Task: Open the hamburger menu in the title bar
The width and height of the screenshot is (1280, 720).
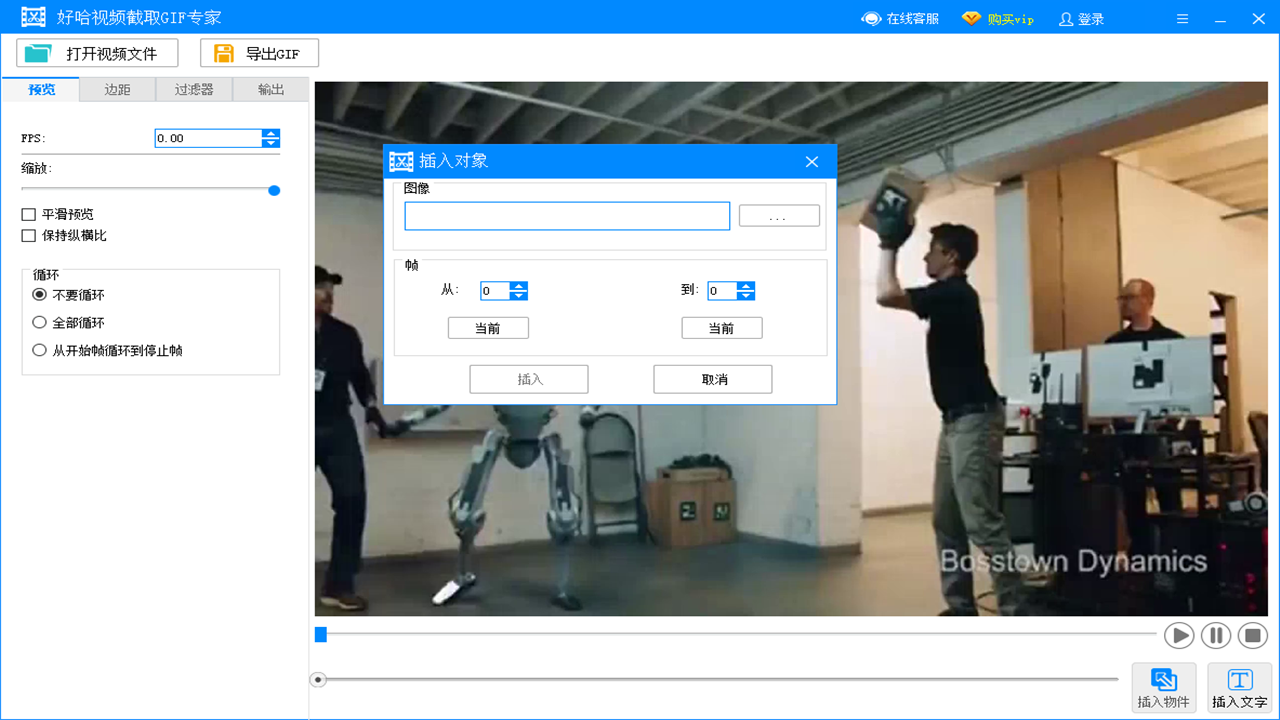Action: click(x=1182, y=17)
